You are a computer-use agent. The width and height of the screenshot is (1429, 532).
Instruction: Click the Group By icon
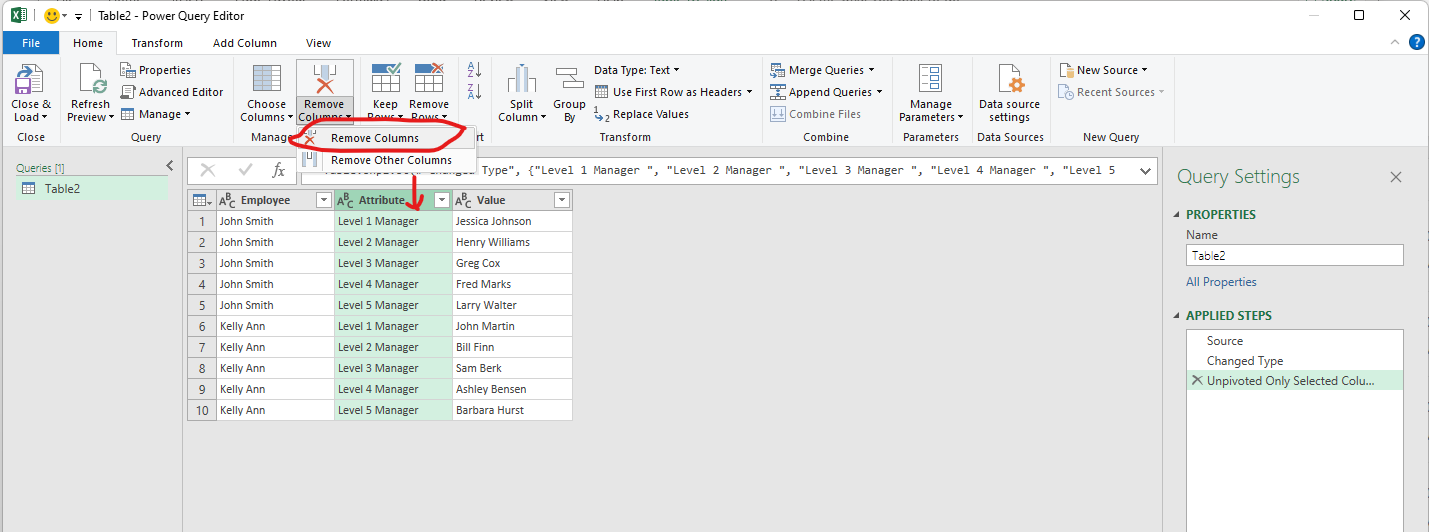click(569, 80)
